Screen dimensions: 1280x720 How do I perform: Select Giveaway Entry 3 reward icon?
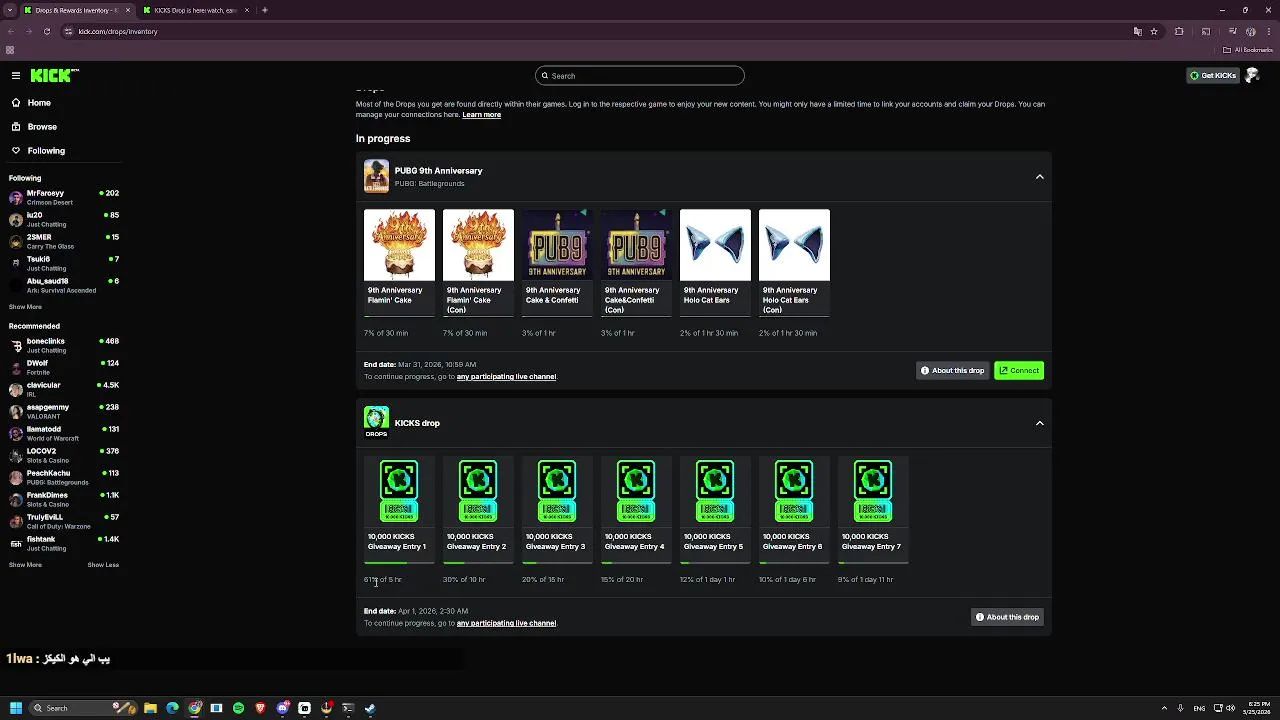point(557,491)
